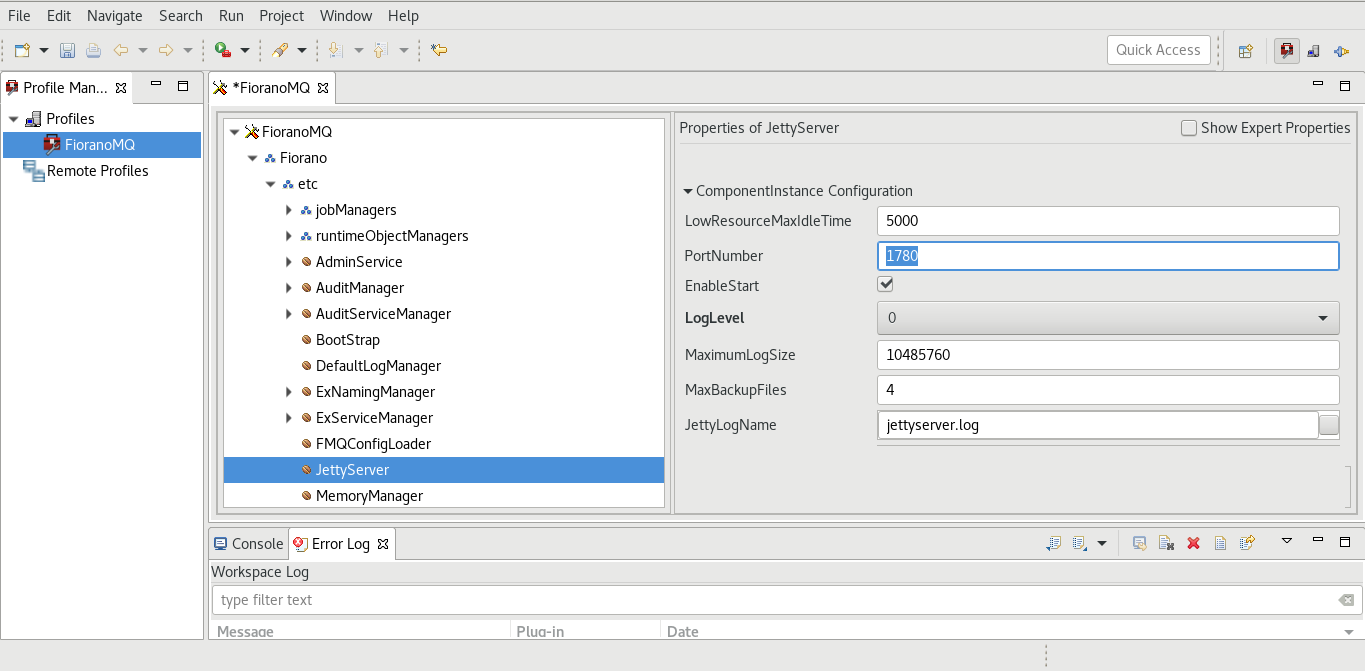Click the Open Perspective icon
The image size is (1365, 671).
click(1246, 50)
